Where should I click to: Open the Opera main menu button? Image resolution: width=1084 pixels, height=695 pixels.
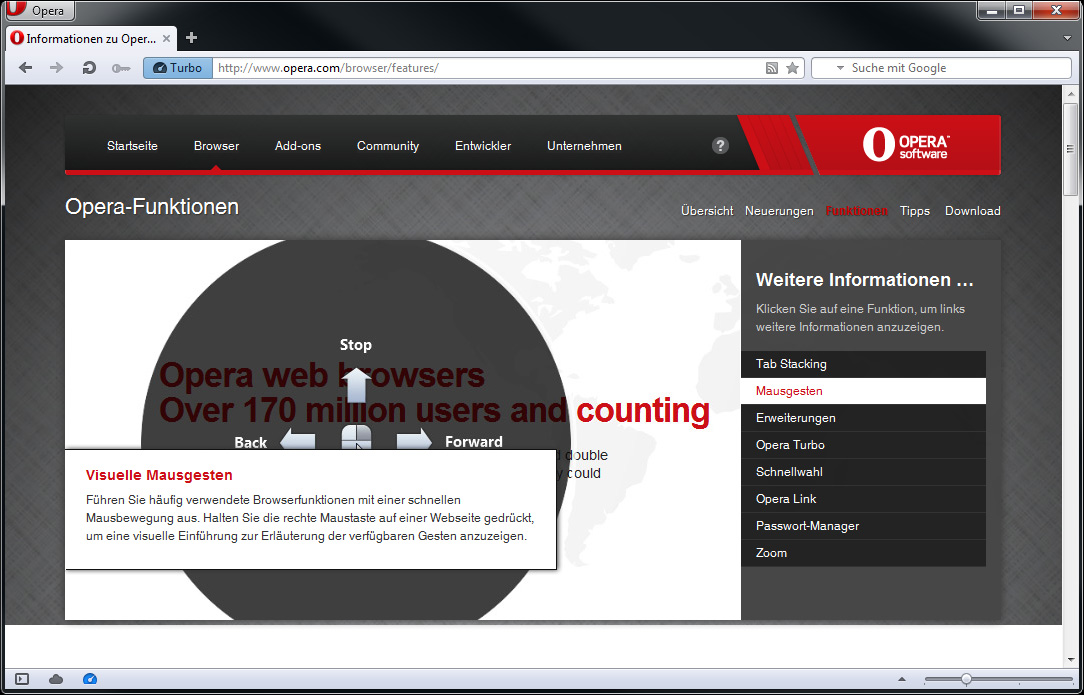pyautogui.click(x=41, y=11)
